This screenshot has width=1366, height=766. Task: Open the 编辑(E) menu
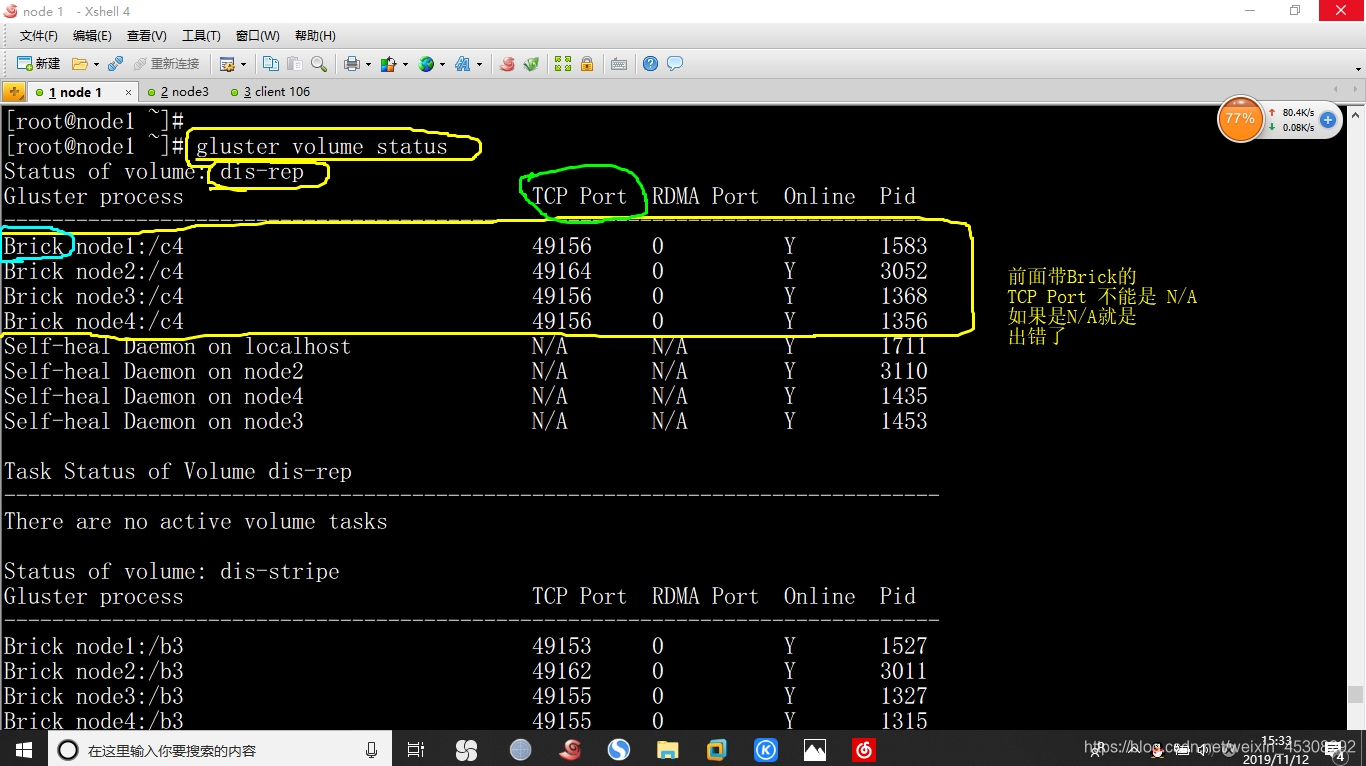point(92,36)
